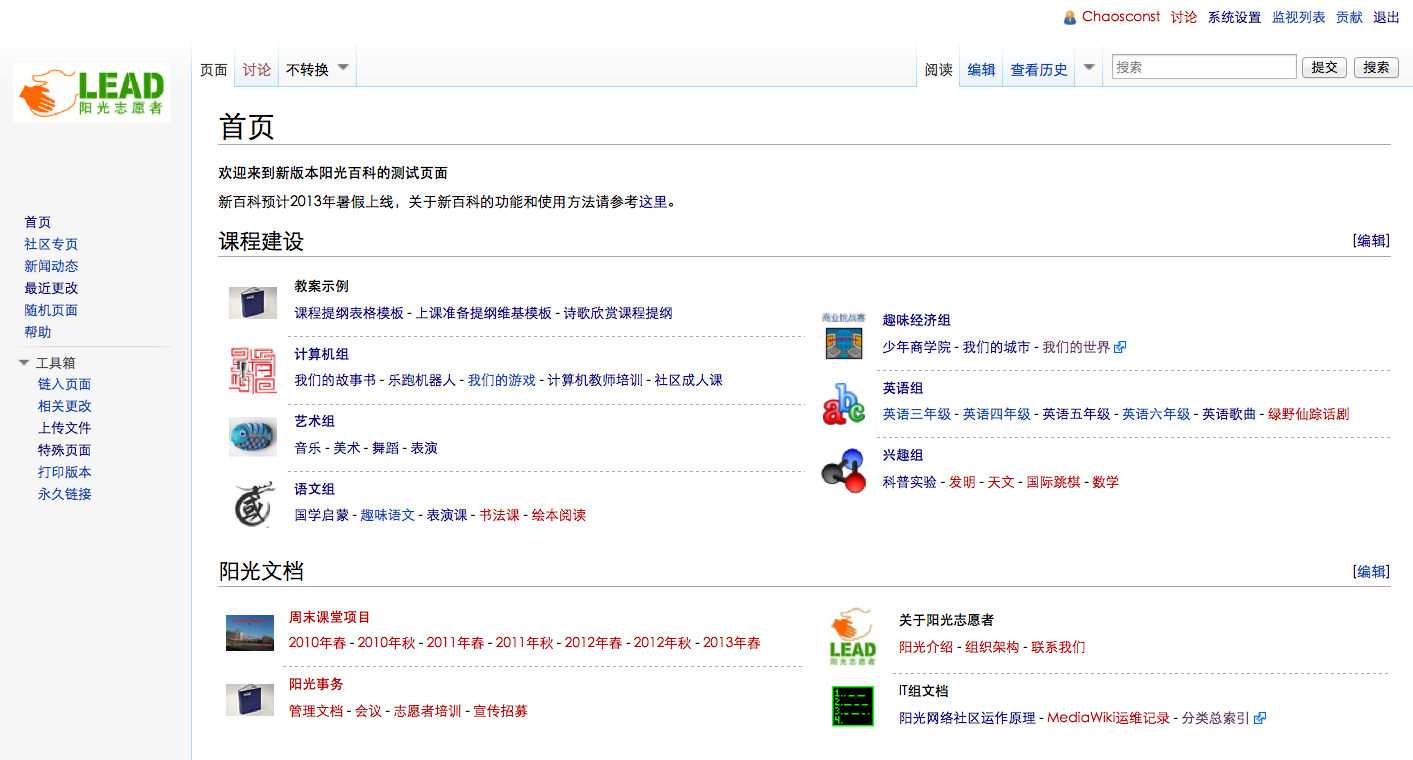This screenshot has height=760, width=1413.
Task: Click the LEAD 阳光志愿者 site logo
Action: pyautogui.click(x=92, y=93)
